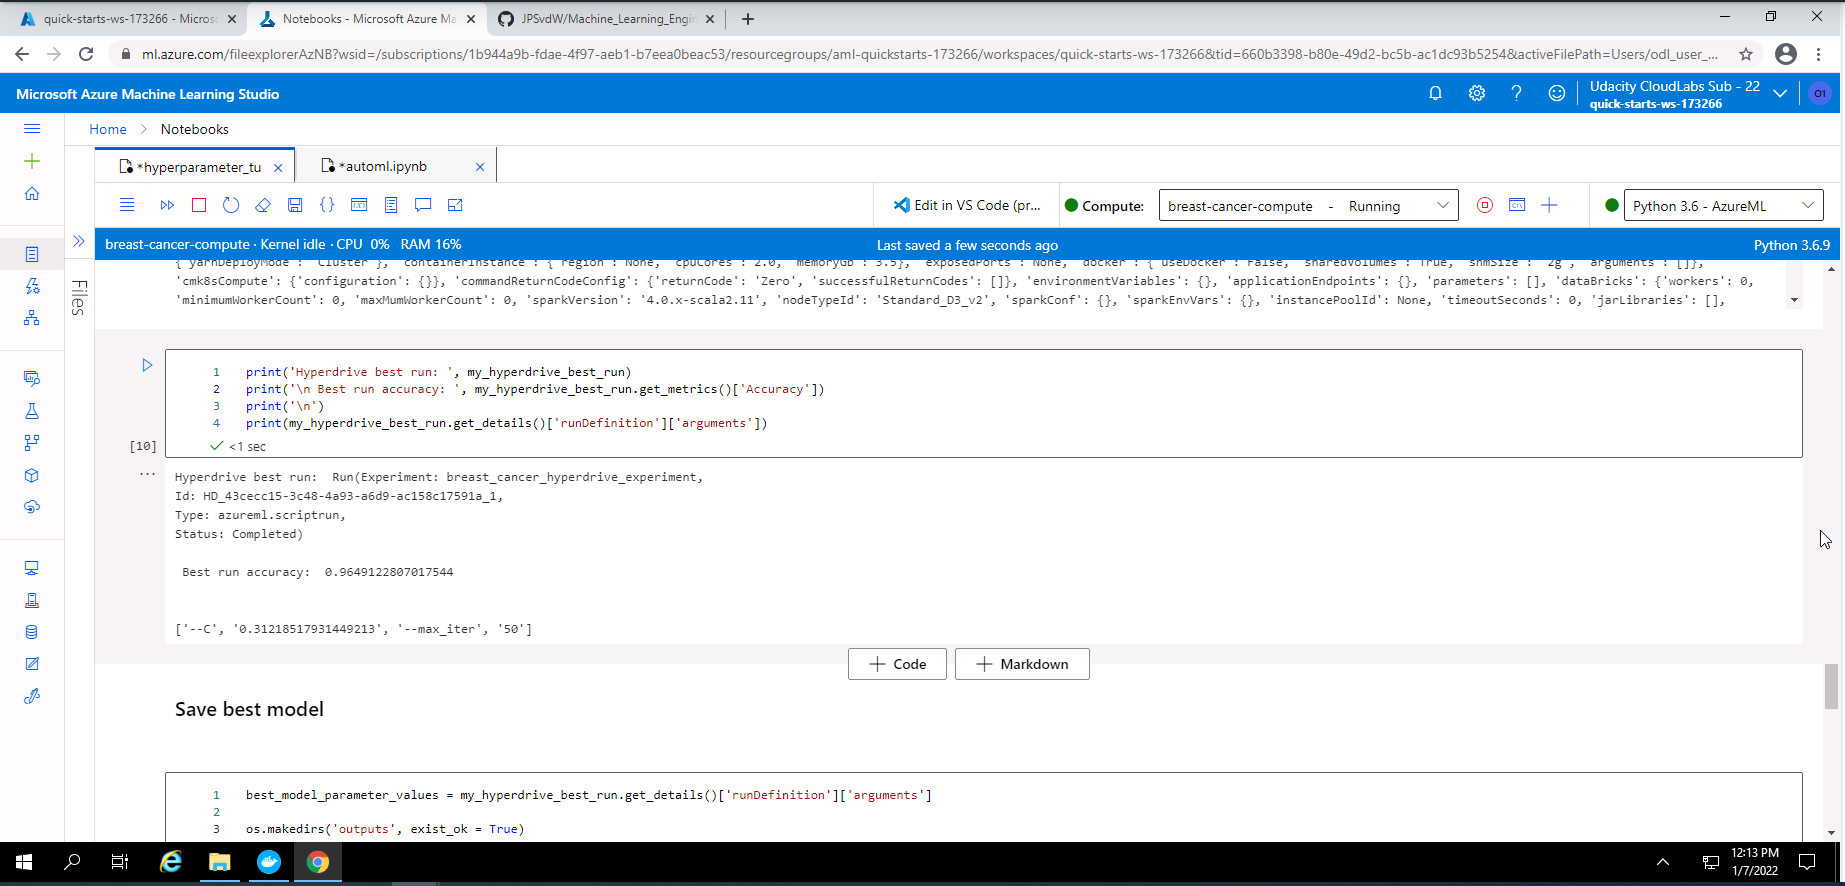
Task: Run all cells with the double-arrow icon
Action: point(167,205)
